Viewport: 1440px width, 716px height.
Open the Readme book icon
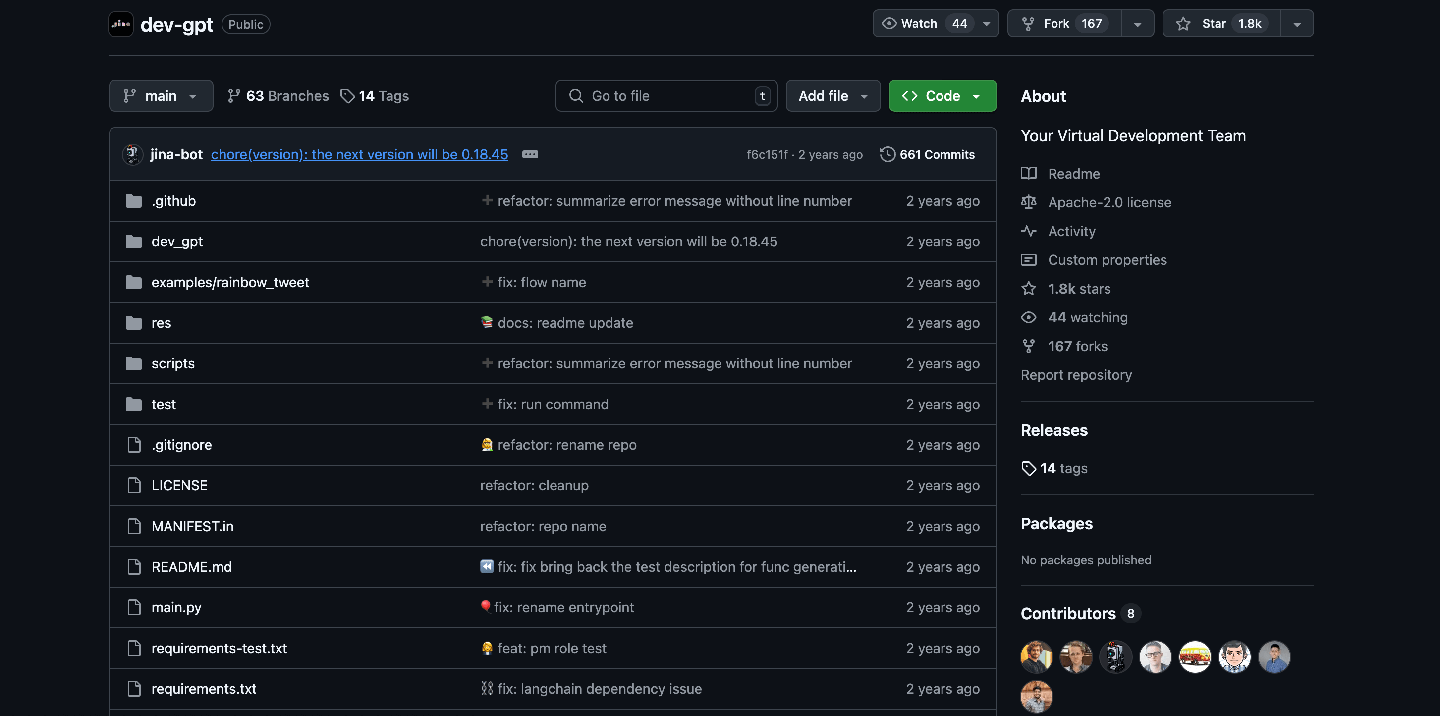[1029, 173]
